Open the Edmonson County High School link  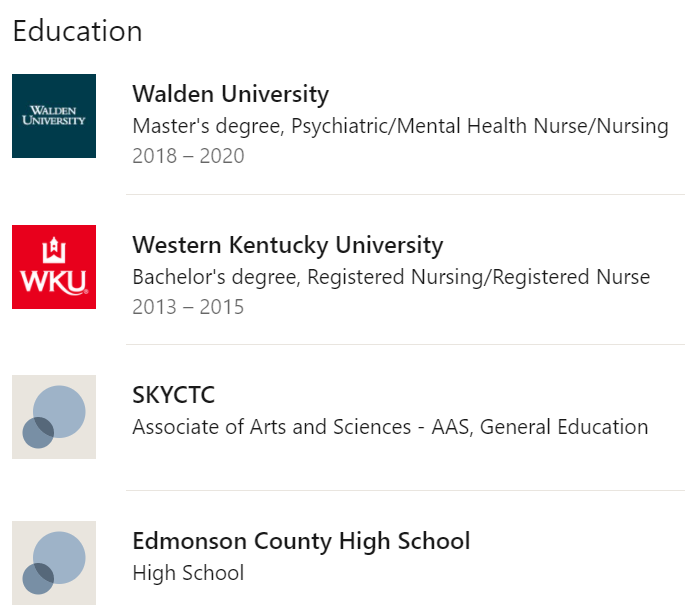[x=301, y=541]
